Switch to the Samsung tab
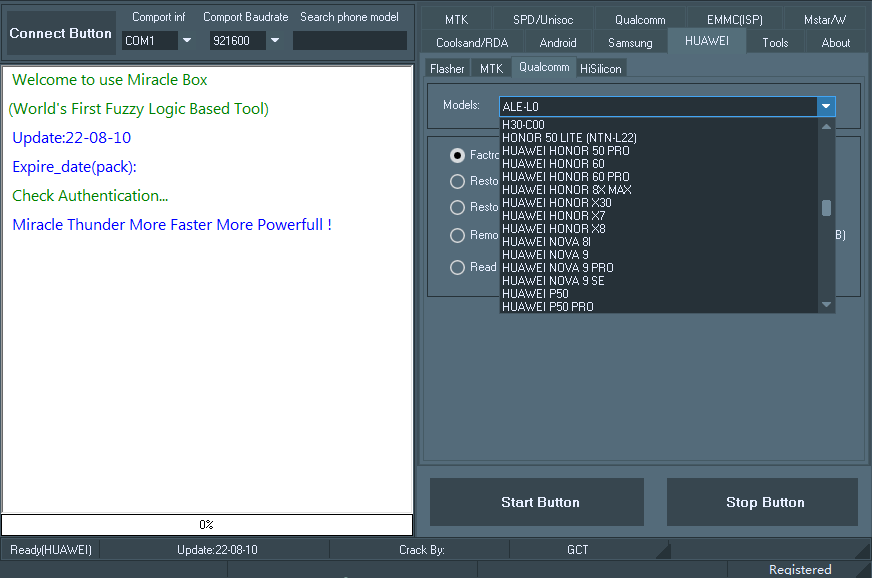872x578 pixels. click(x=630, y=42)
